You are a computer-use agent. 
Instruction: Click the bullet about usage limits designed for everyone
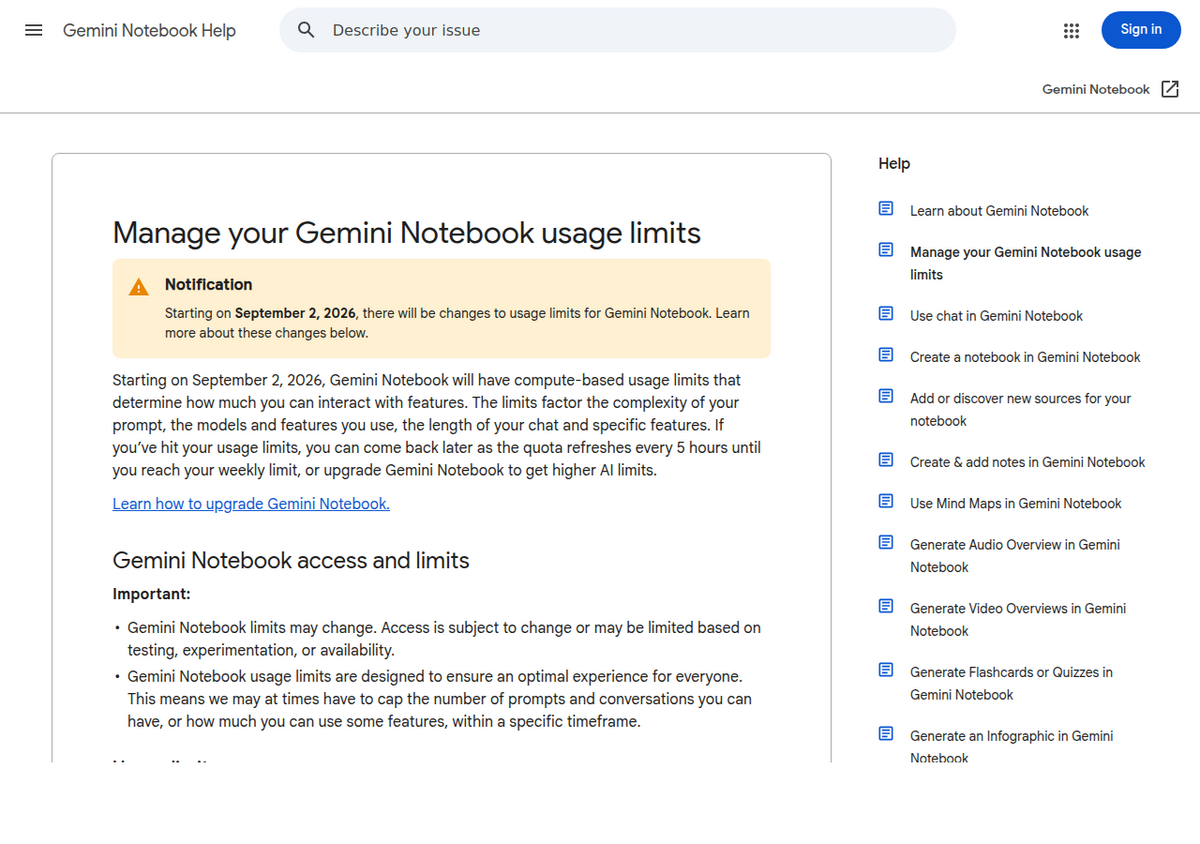tap(440, 698)
